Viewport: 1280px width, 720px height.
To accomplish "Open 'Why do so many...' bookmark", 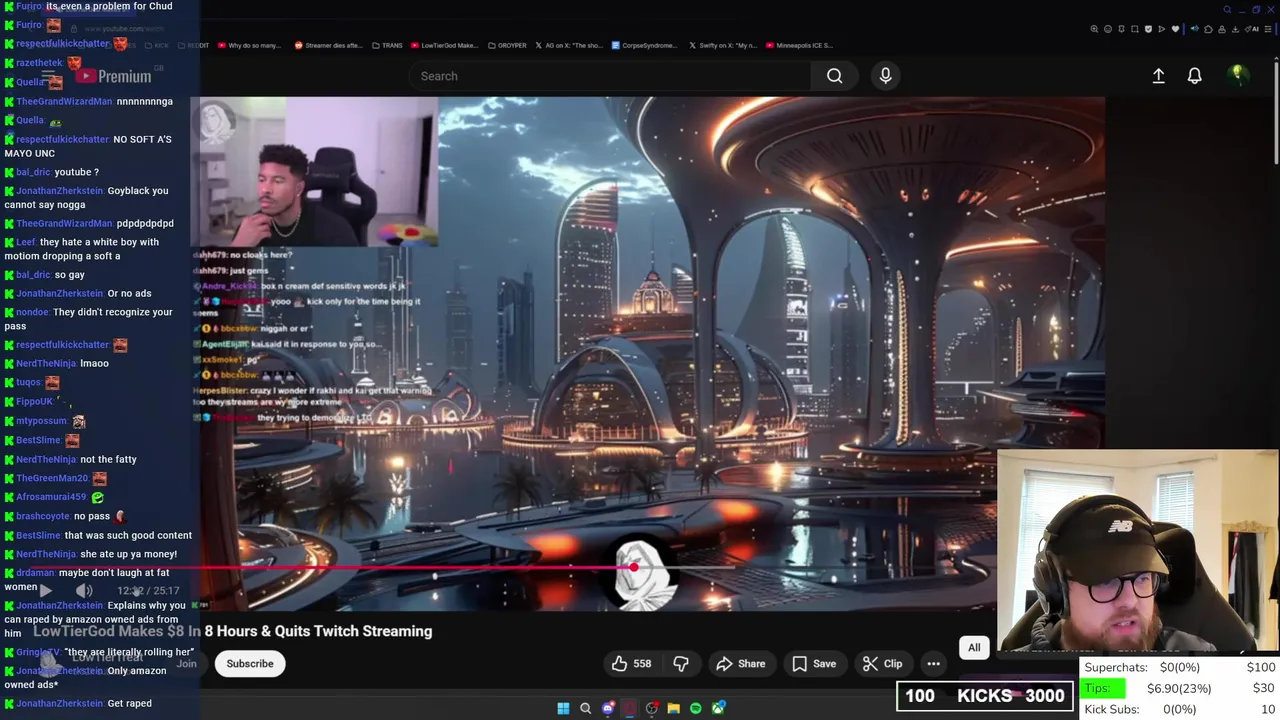I will click(248, 45).
